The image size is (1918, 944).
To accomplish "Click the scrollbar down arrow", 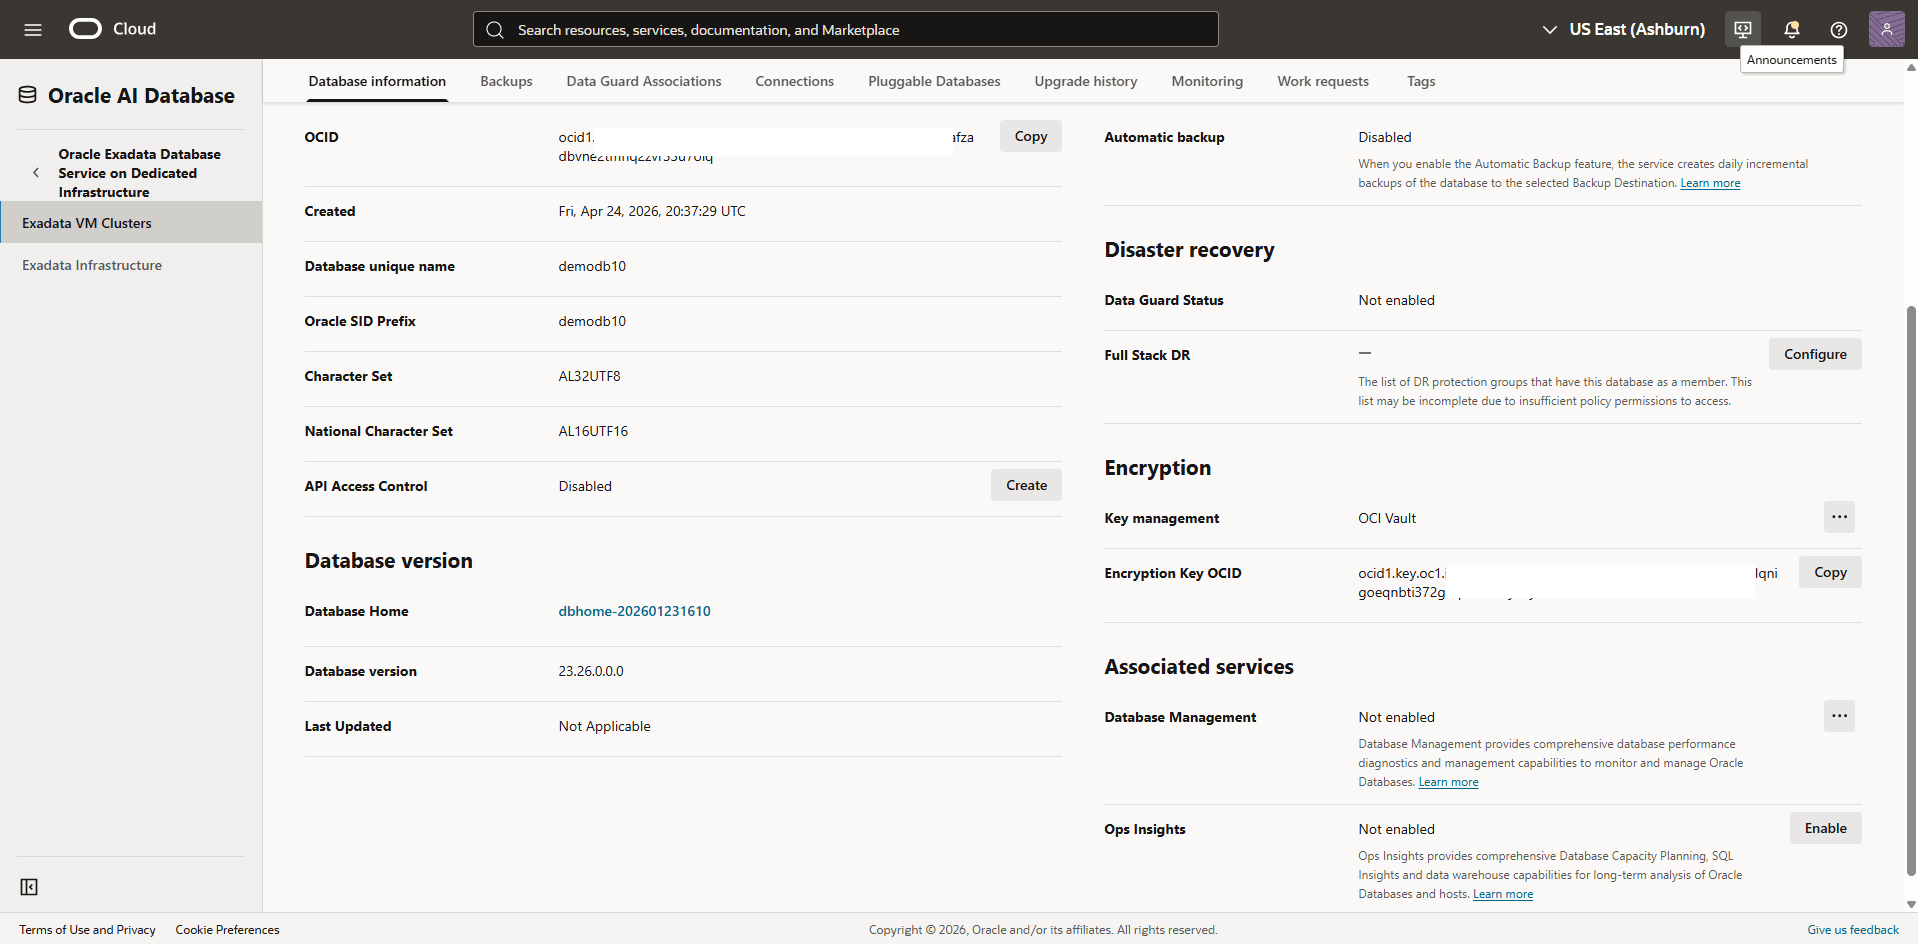I will [x=1911, y=904].
